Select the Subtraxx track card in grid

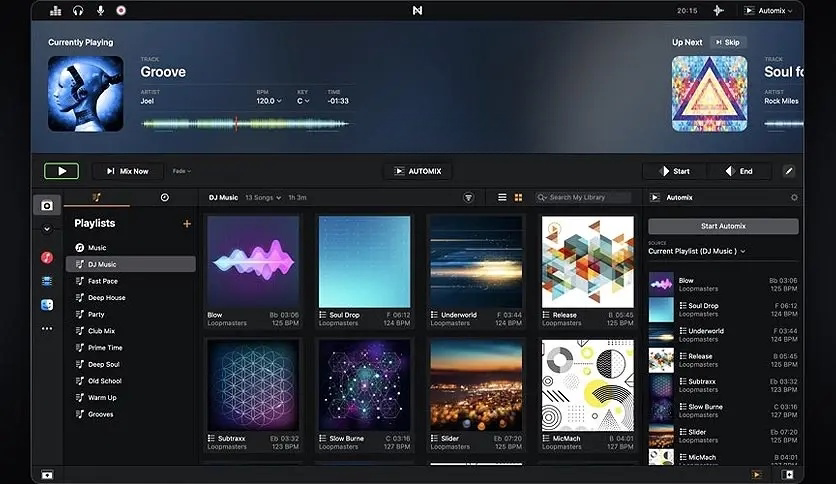coord(253,396)
